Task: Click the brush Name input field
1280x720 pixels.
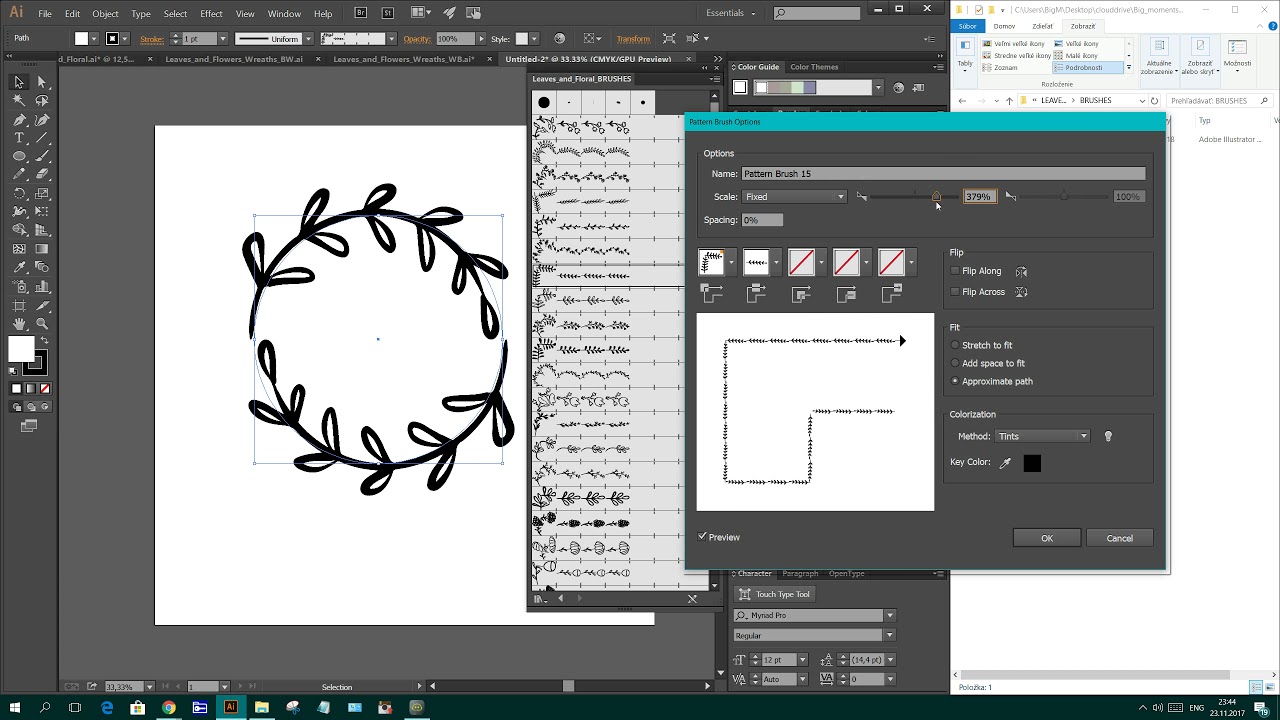Action: pyautogui.click(x=943, y=174)
